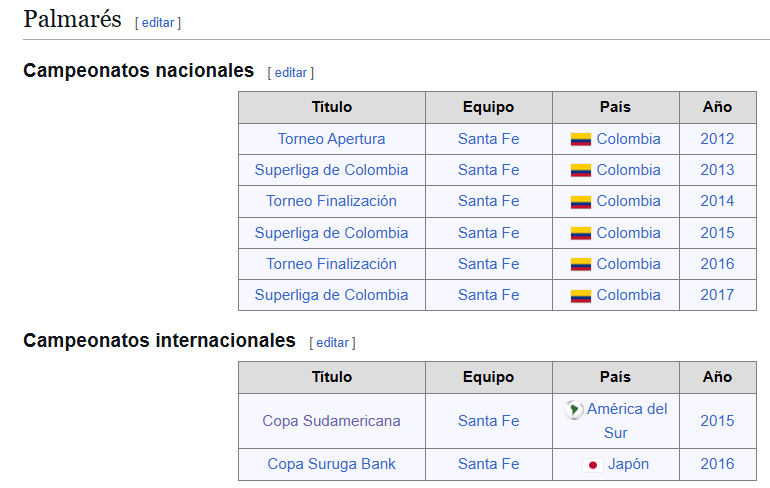Viewport: 770px width, 488px height.
Task: Edit the Campeonatos internacionales section
Action: point(332,343)
